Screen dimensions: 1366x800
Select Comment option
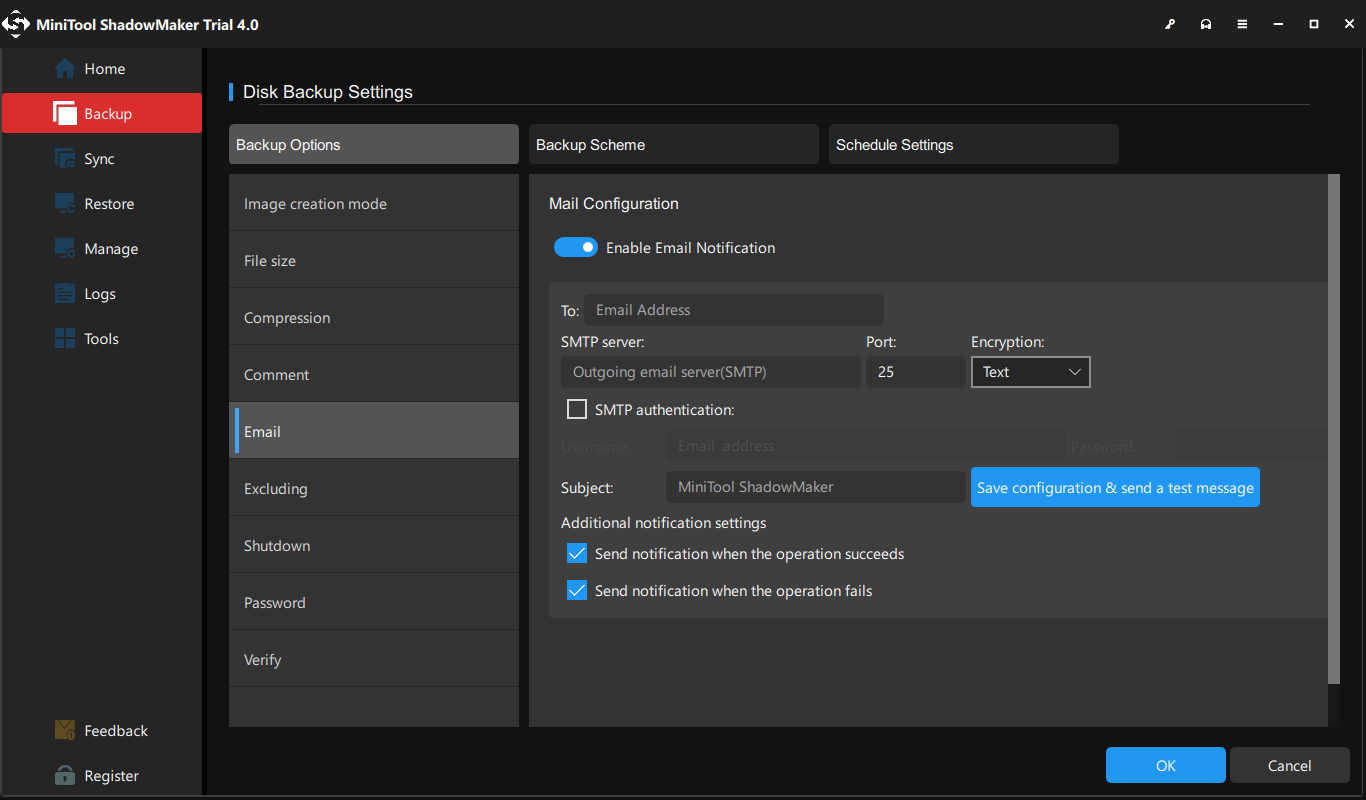point(374,374)
